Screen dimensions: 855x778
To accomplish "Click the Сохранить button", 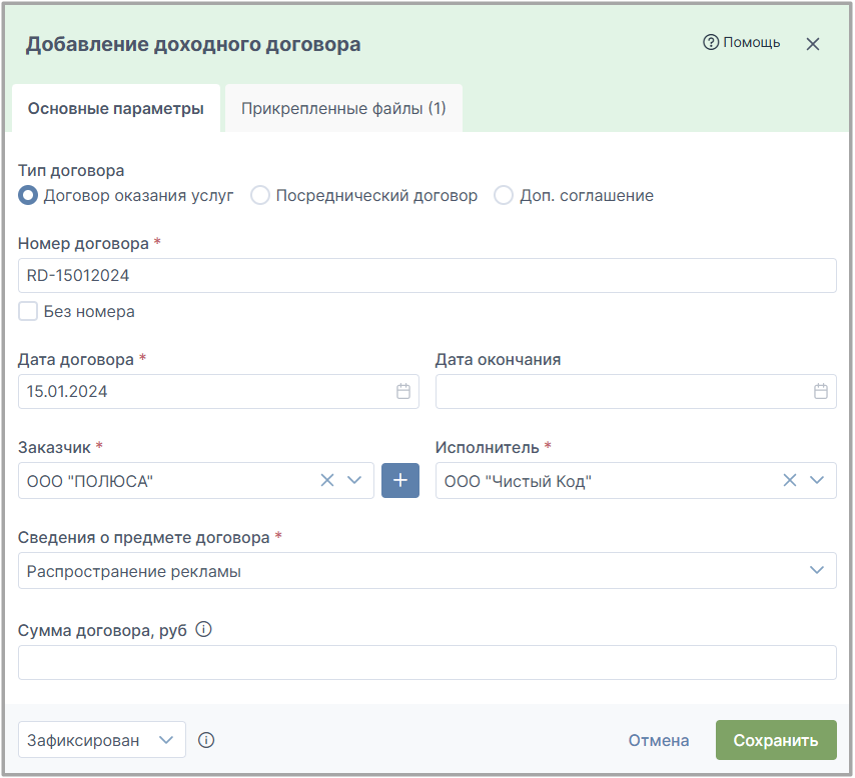I will [776, 740].
